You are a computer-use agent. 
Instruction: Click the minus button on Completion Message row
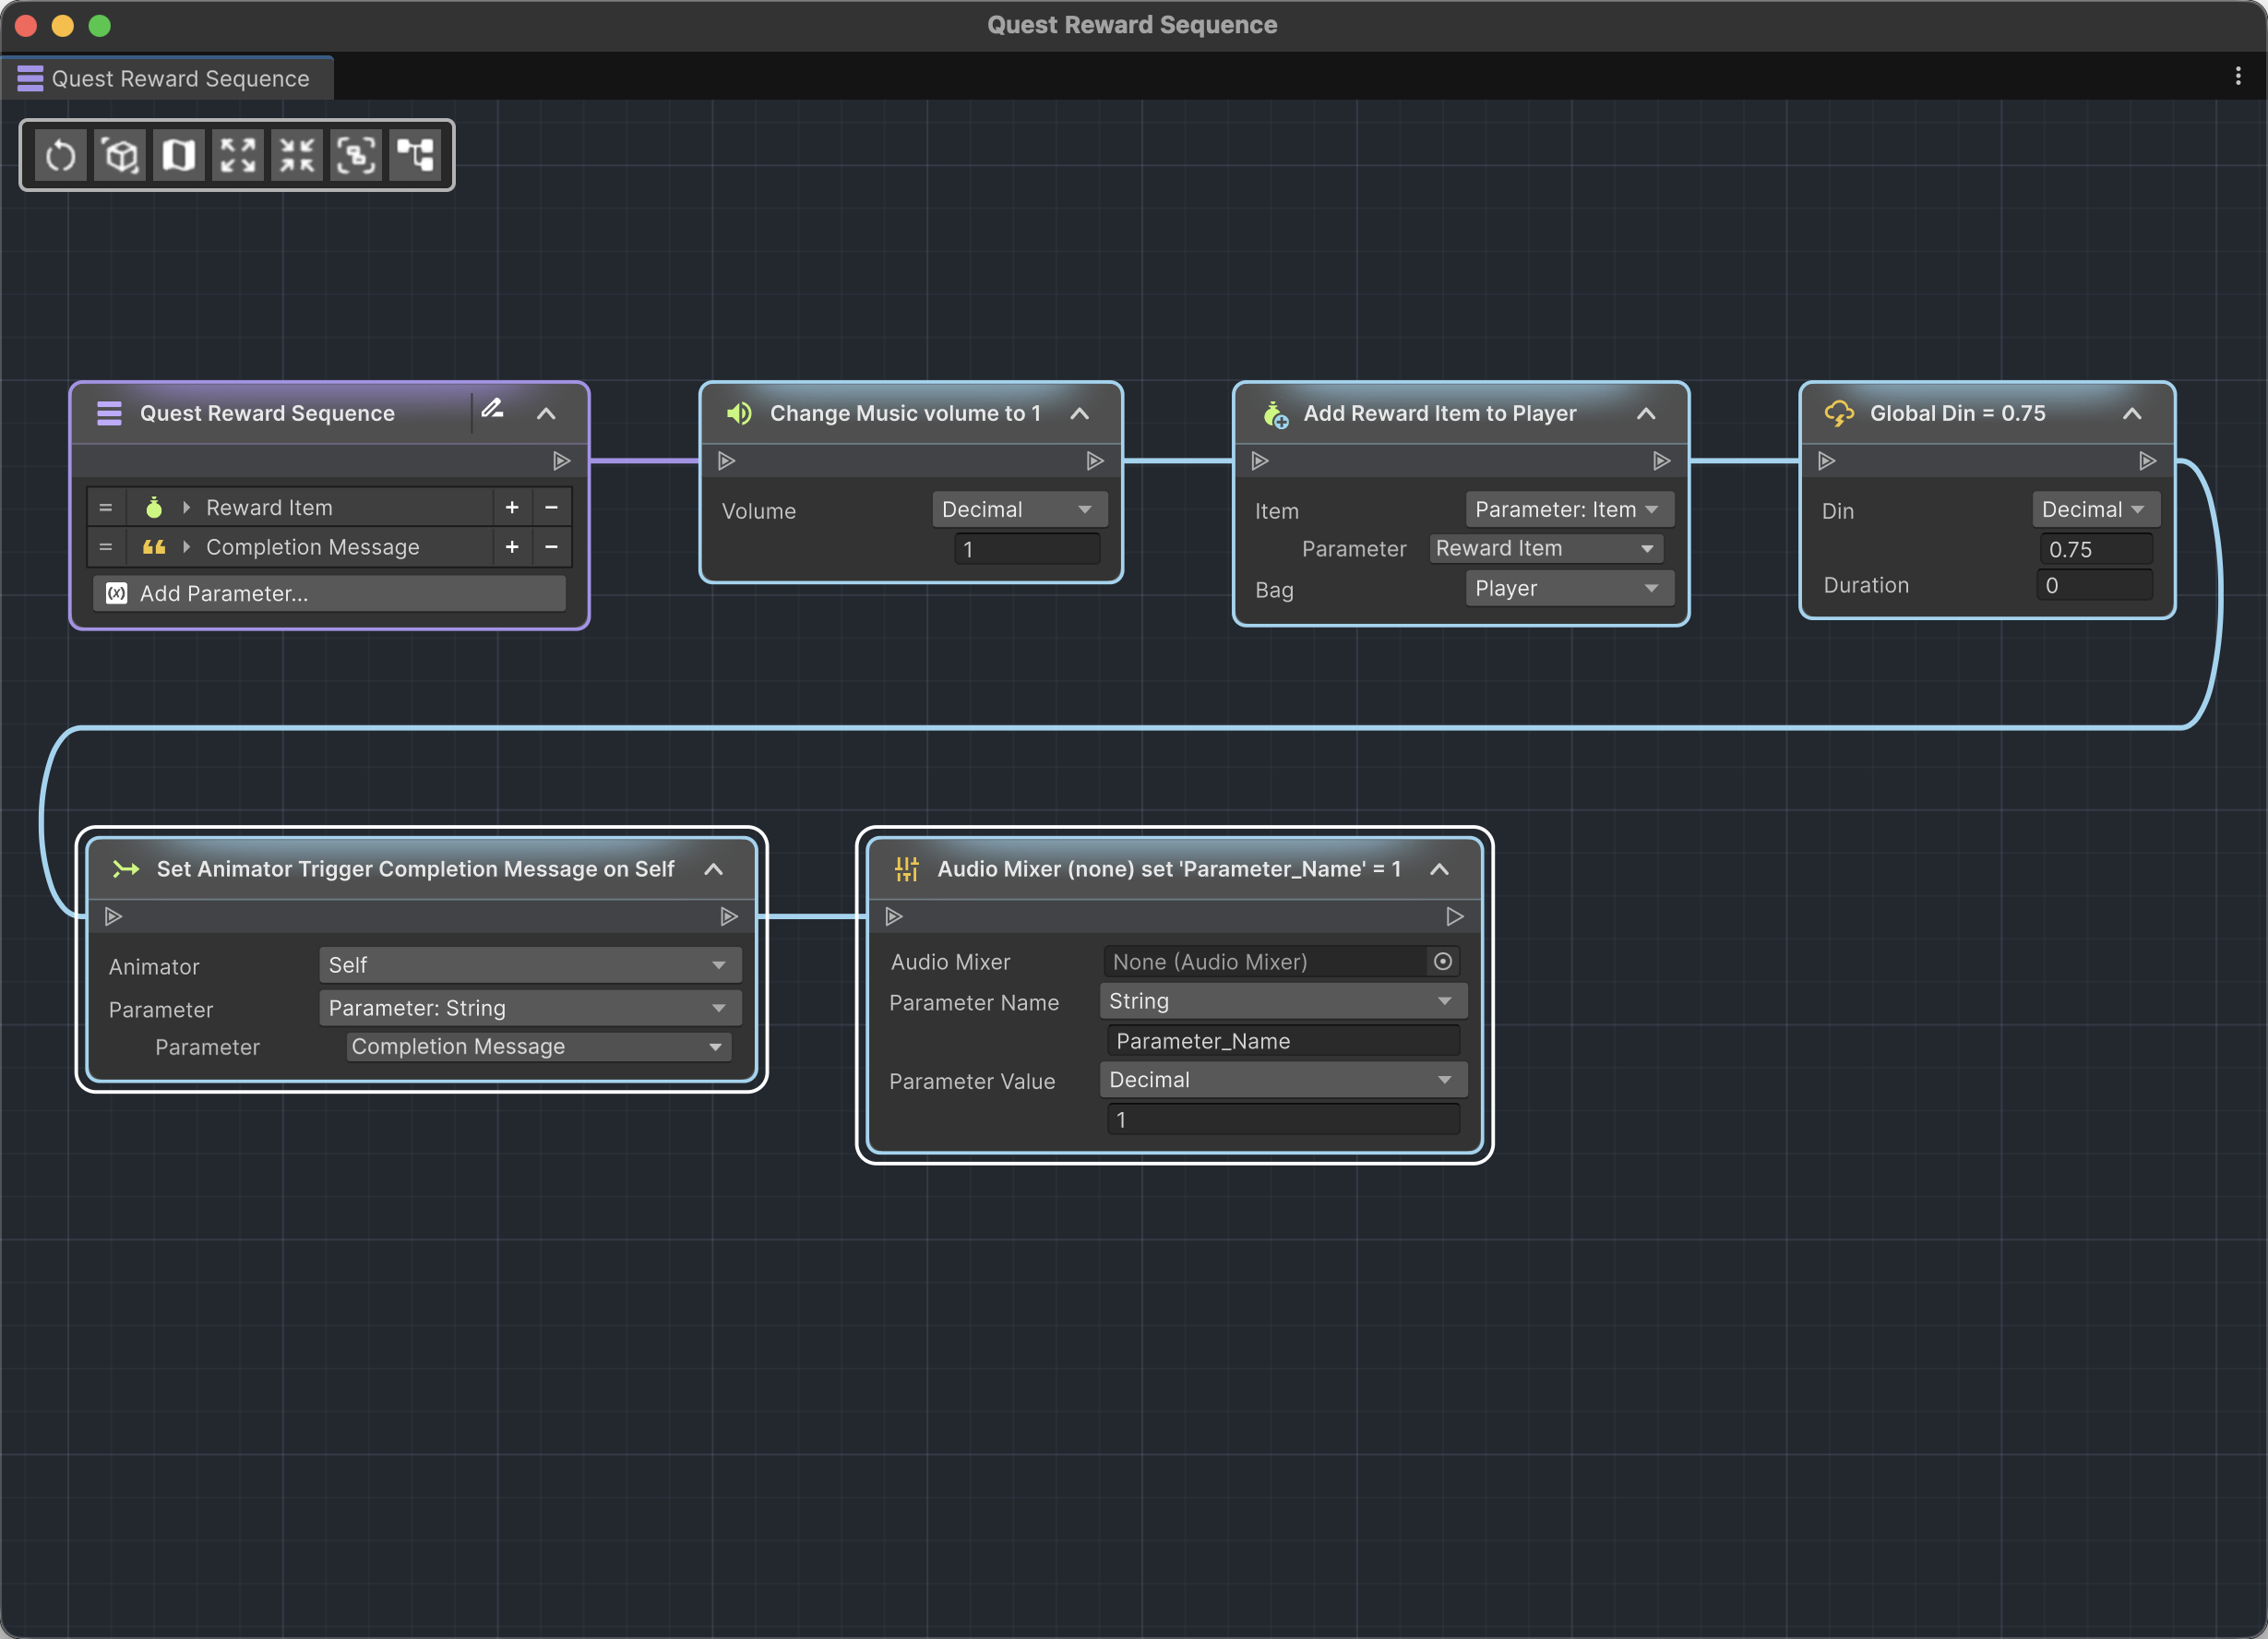(551, 547)
